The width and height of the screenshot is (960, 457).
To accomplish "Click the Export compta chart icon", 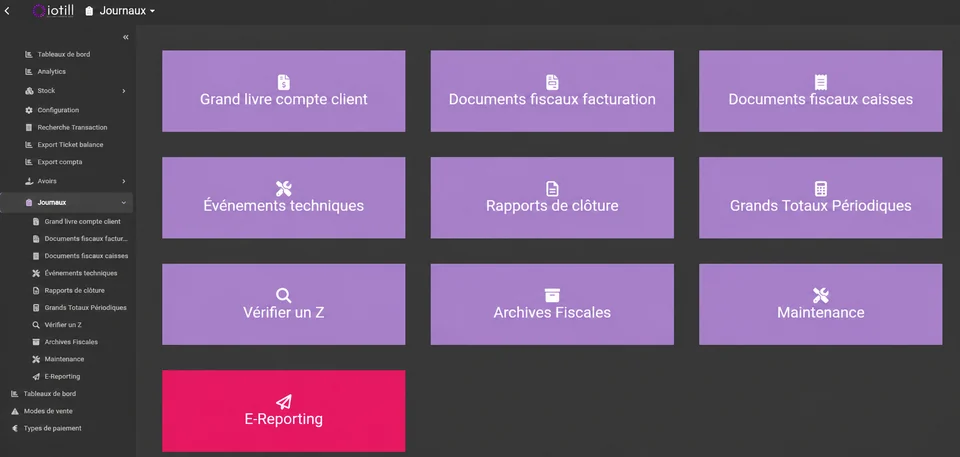I will (29, 162).
